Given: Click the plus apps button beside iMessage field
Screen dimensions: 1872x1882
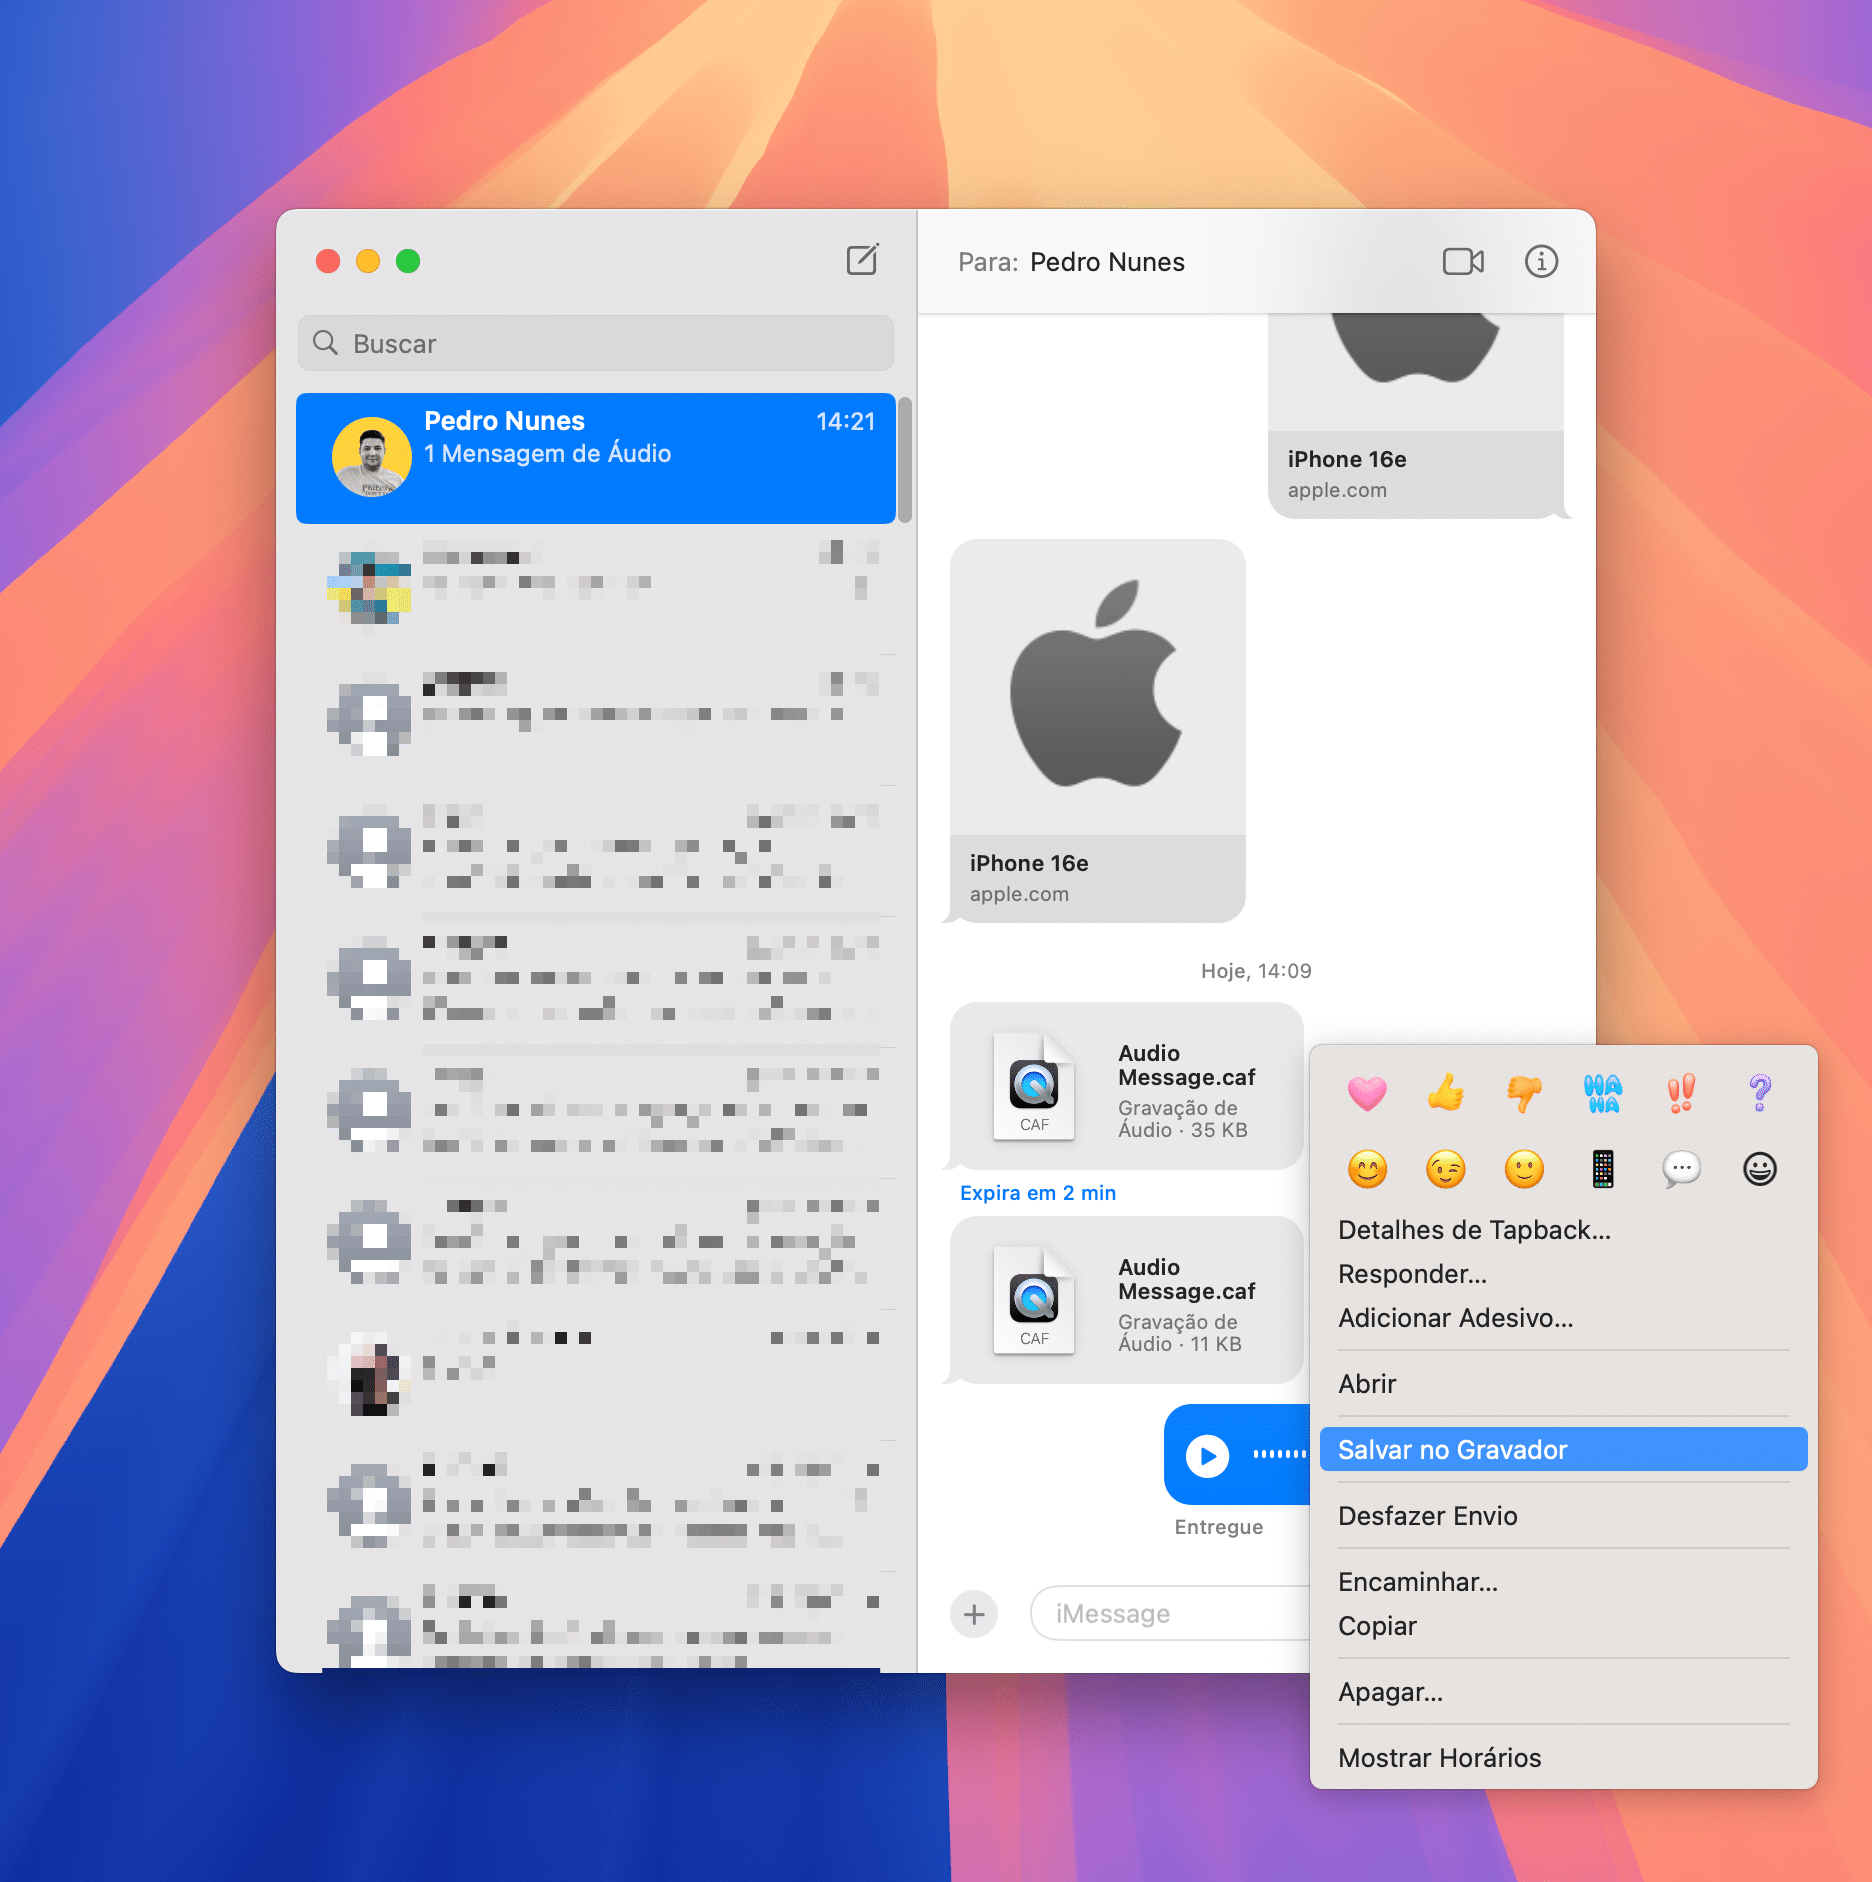Looking at the screenshot, I should click(x=974, y=1613).
